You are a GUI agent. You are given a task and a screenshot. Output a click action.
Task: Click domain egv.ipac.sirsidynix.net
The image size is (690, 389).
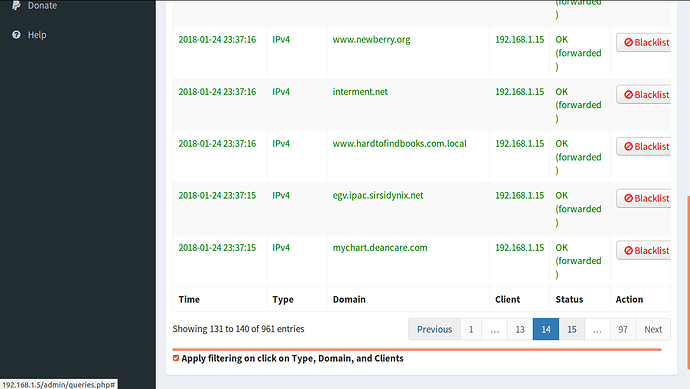tap(378, 195)
